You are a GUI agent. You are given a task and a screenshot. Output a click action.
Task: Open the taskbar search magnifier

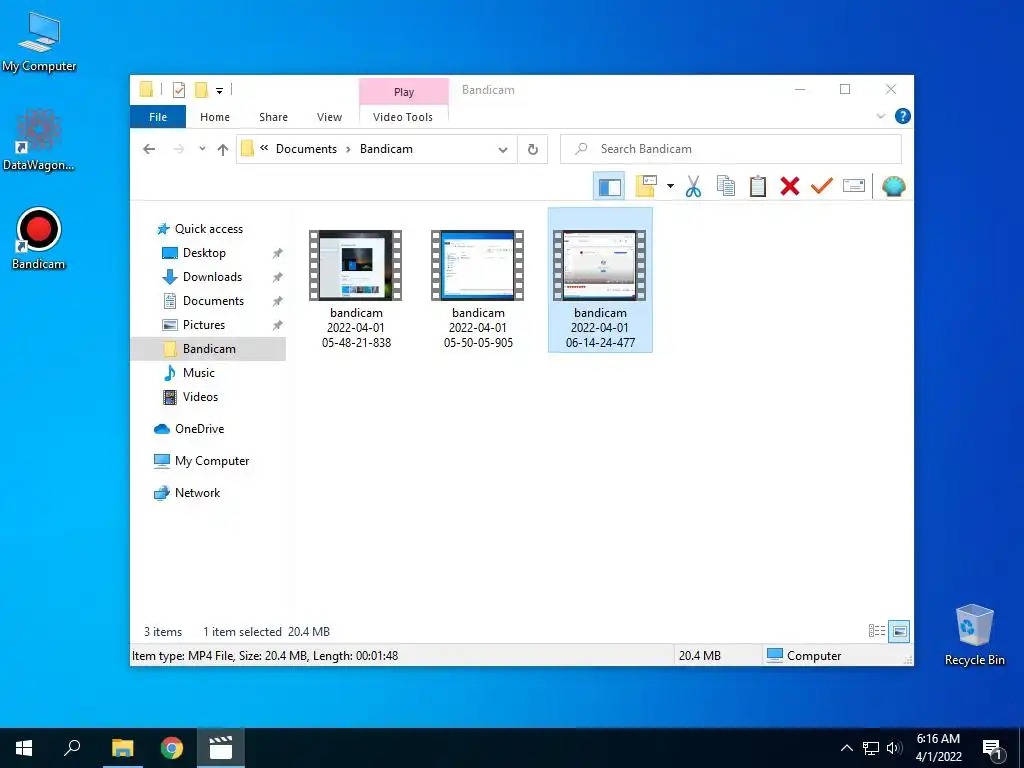[72, 747]
